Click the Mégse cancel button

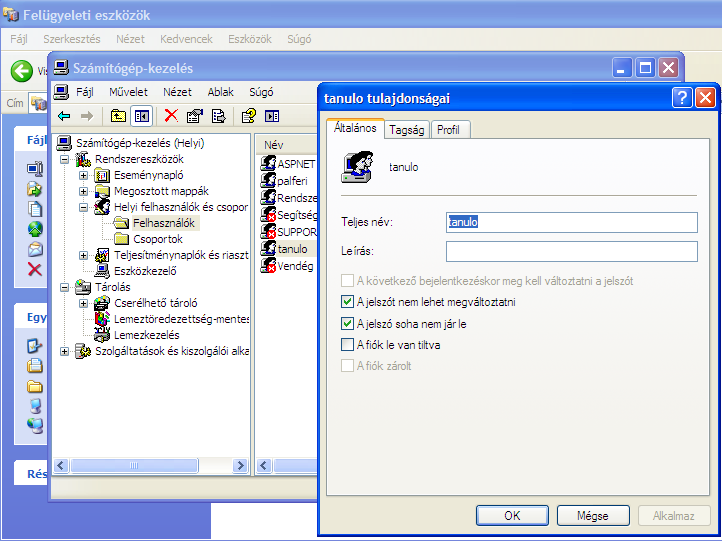coord(593,516)
